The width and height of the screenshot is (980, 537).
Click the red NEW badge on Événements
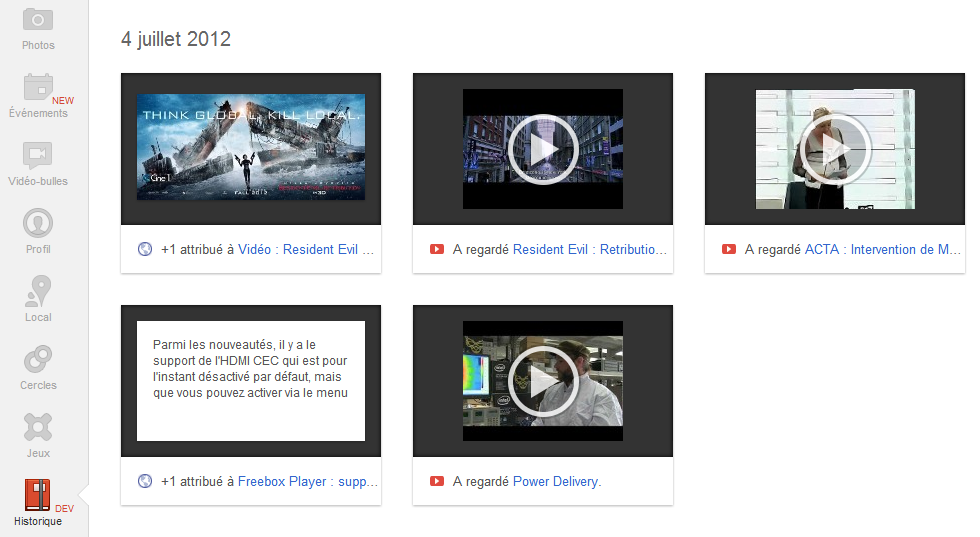coord(62,100)
